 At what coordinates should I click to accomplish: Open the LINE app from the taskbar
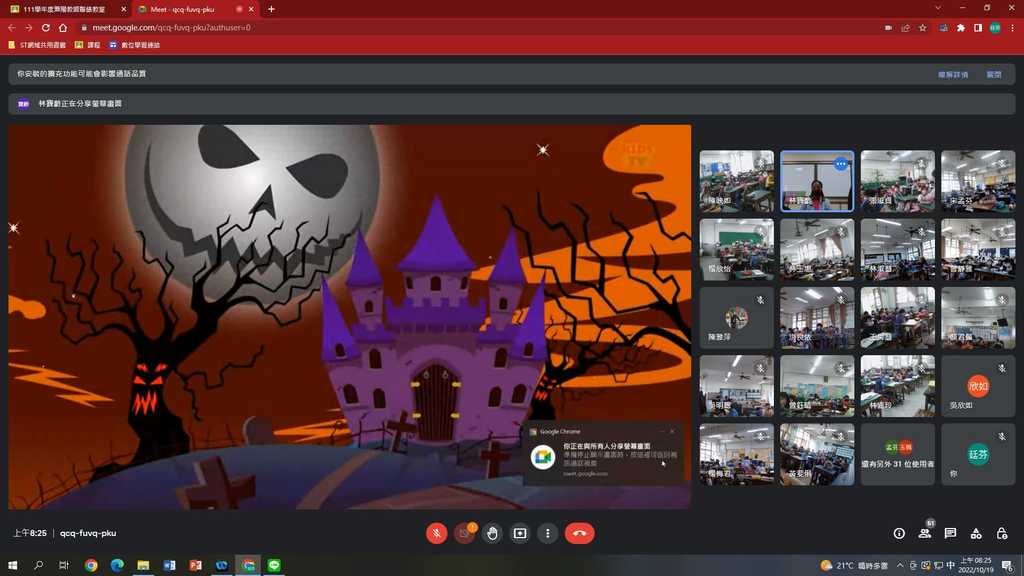274,566
